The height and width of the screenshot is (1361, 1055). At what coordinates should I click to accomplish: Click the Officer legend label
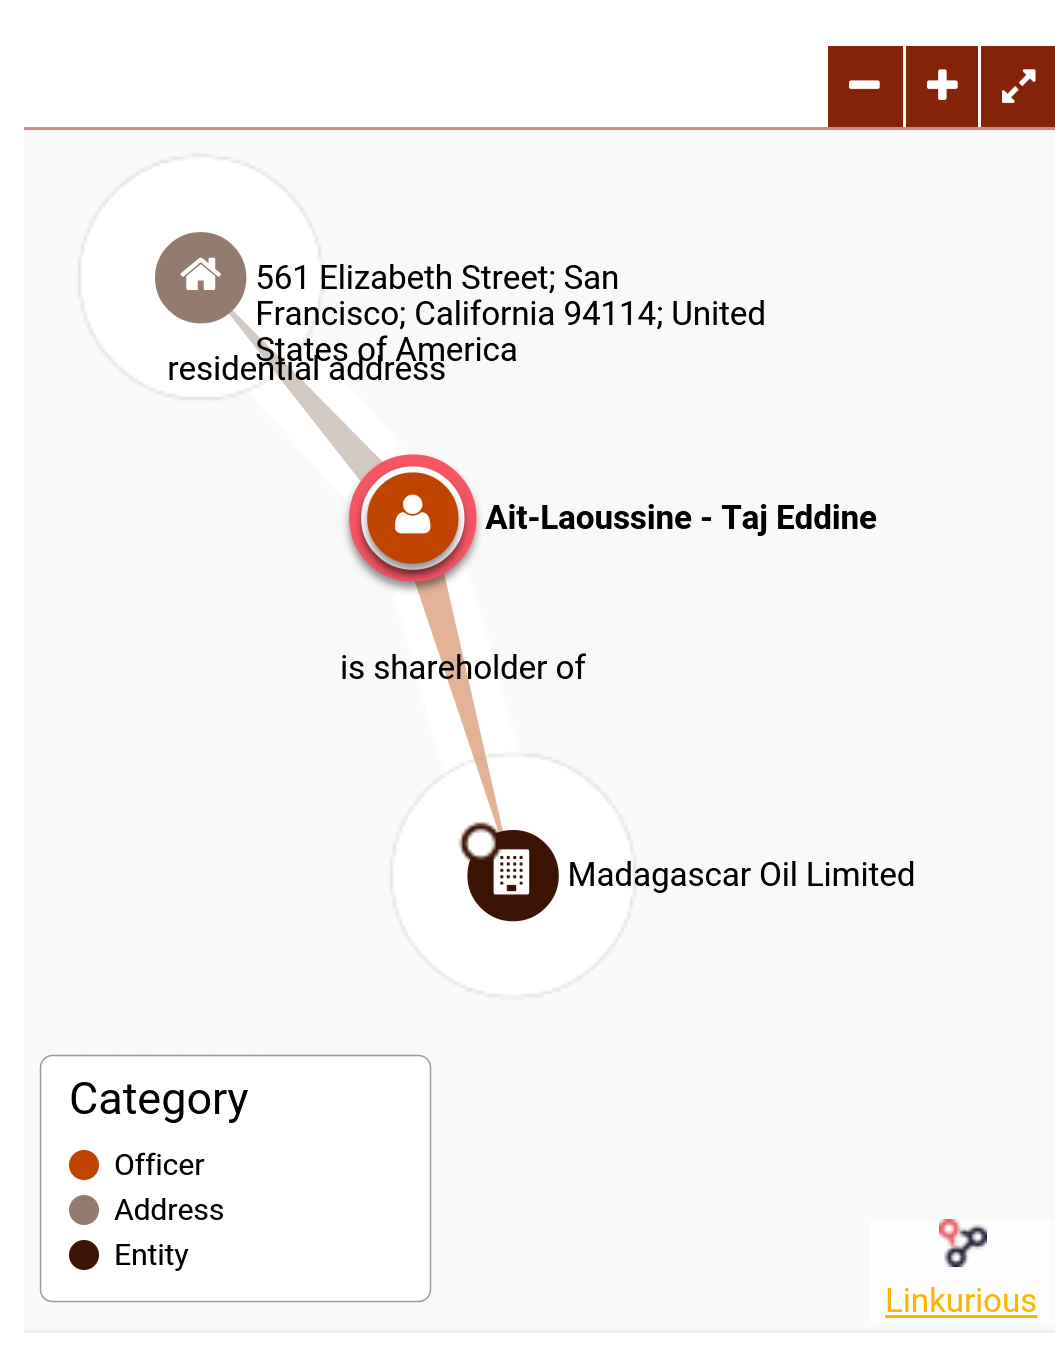[159, 1165]
